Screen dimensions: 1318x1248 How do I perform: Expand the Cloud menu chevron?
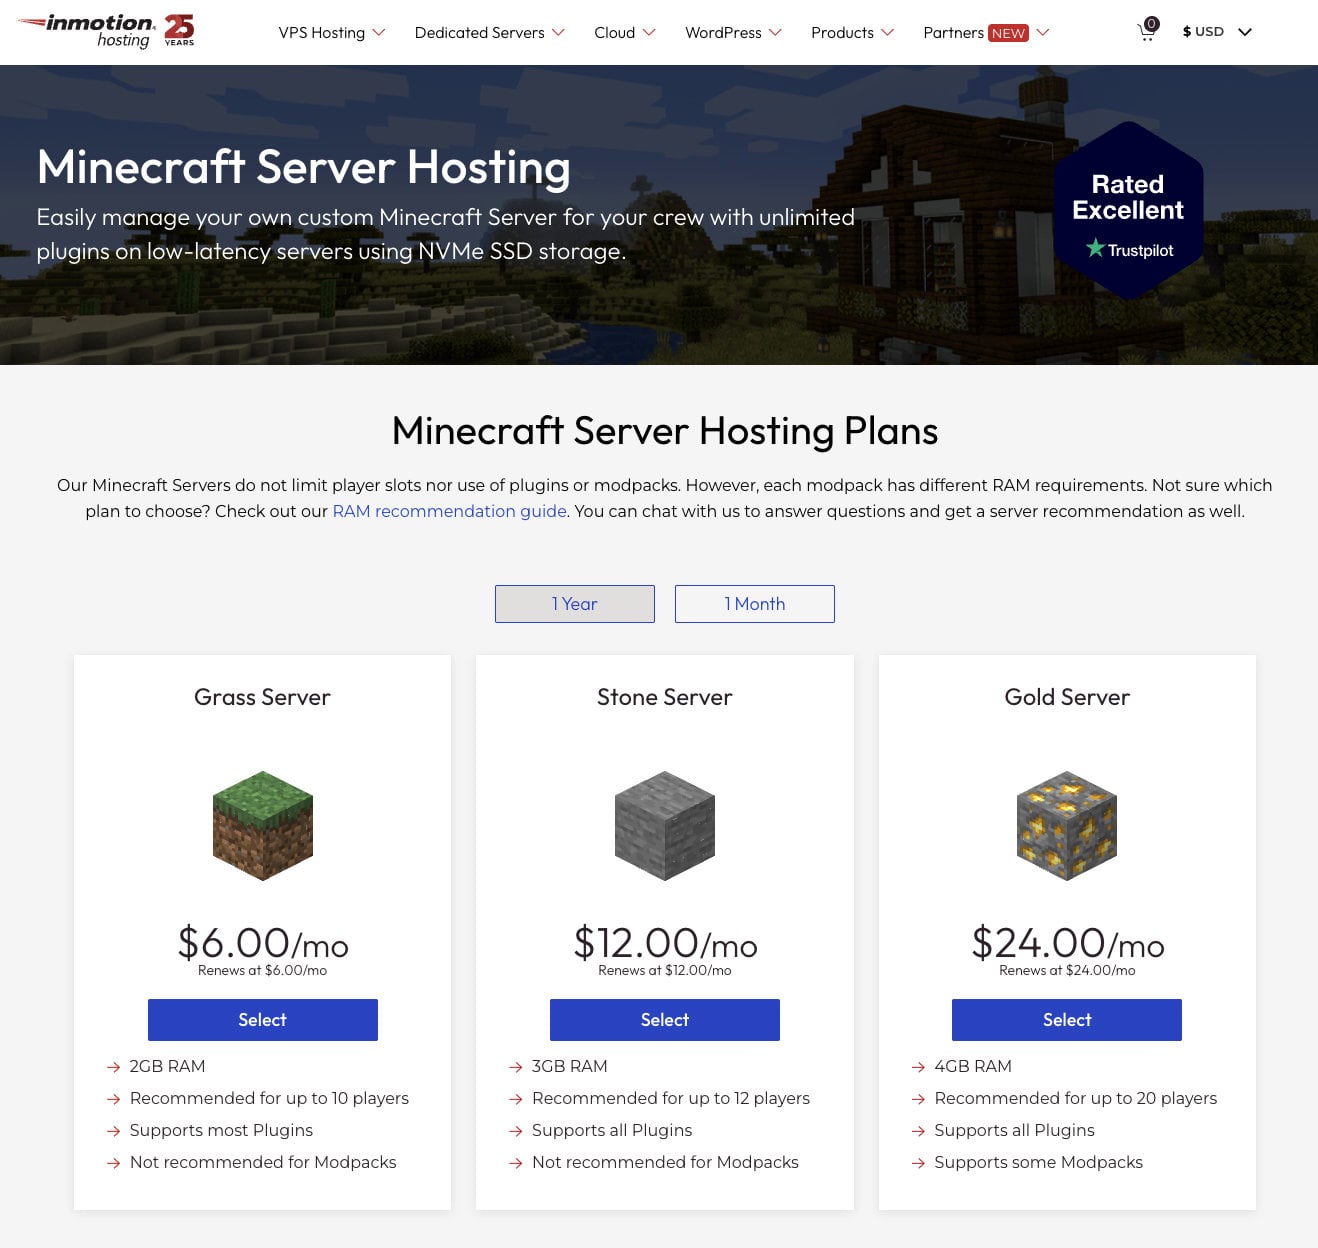649,32
